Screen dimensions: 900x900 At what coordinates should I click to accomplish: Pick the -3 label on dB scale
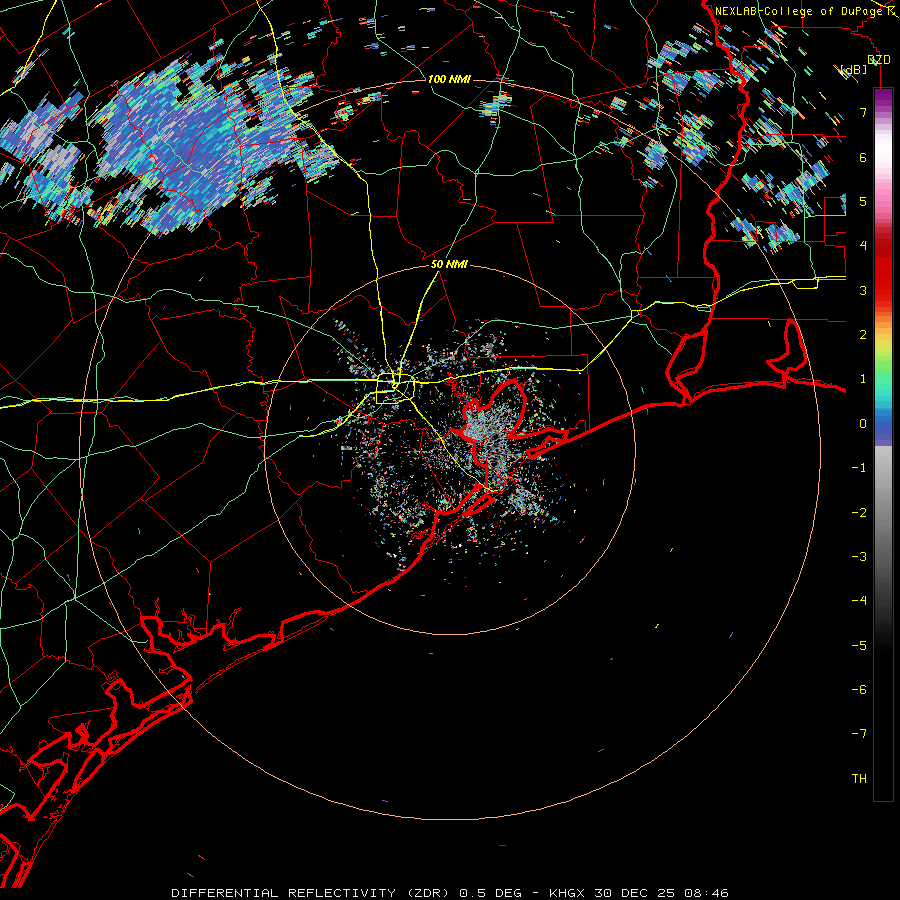point(859,557)
